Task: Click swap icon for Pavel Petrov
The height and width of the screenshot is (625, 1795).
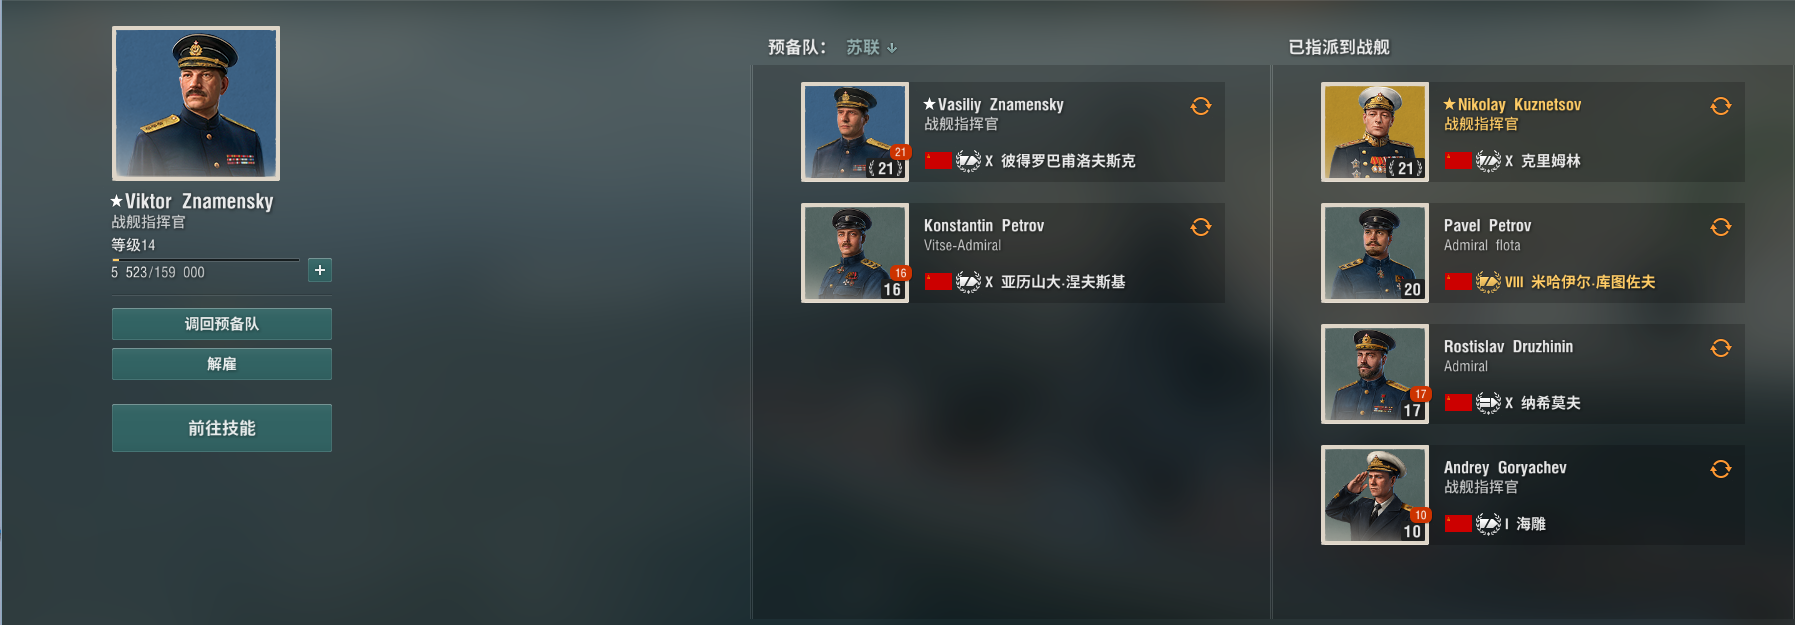Action: [1721, 227]
